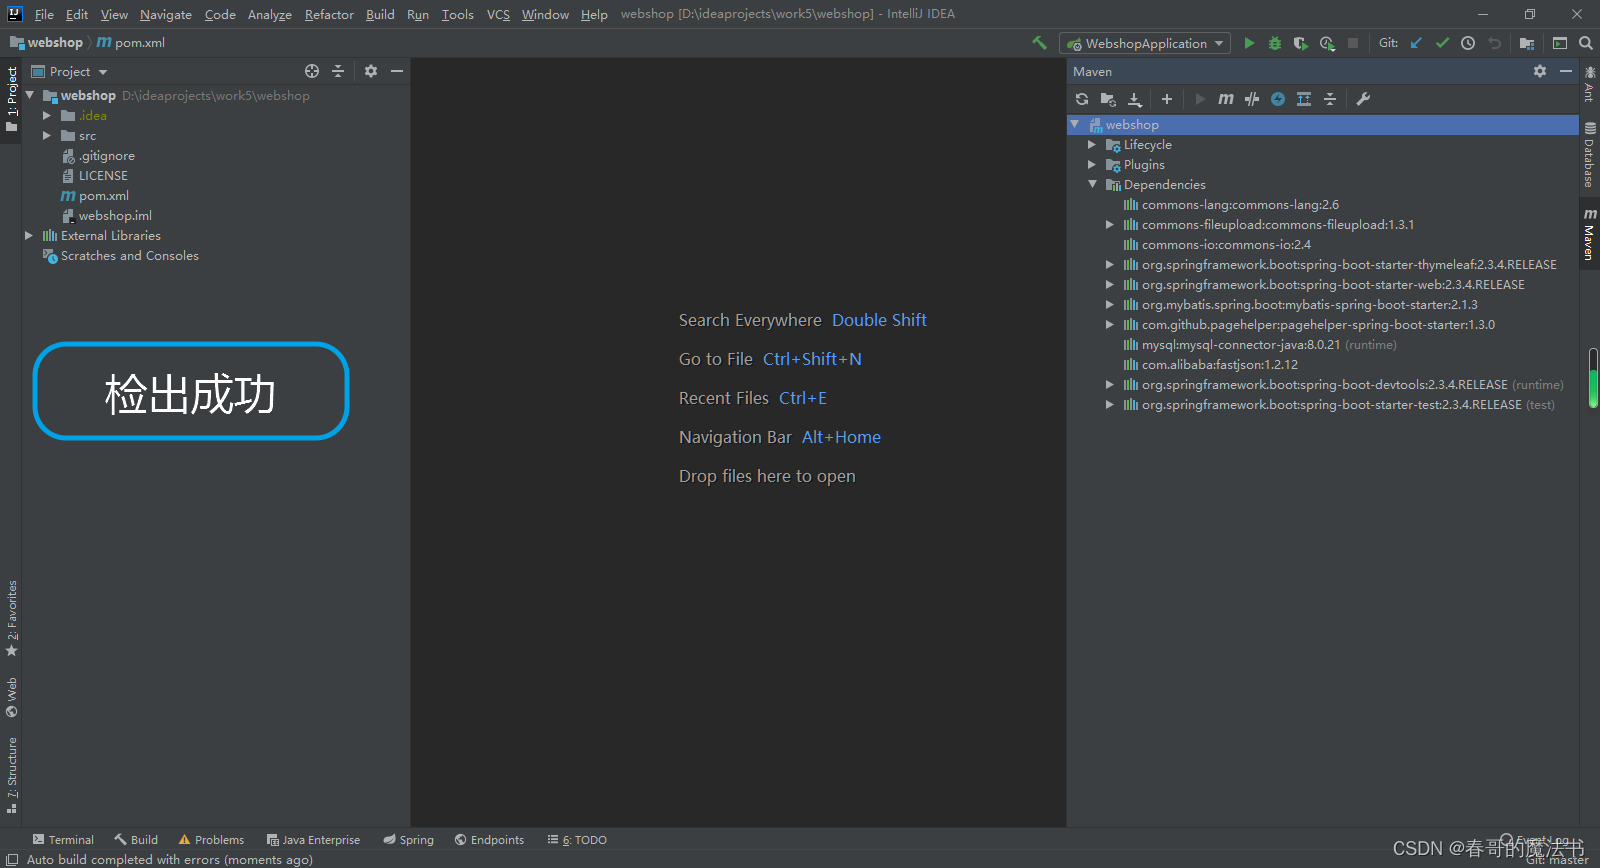Image resolution: width=1600 pixels, height=868 pixels.
Task: Open Project Structure icon in main toolbar
Action: click(1527, 43)
